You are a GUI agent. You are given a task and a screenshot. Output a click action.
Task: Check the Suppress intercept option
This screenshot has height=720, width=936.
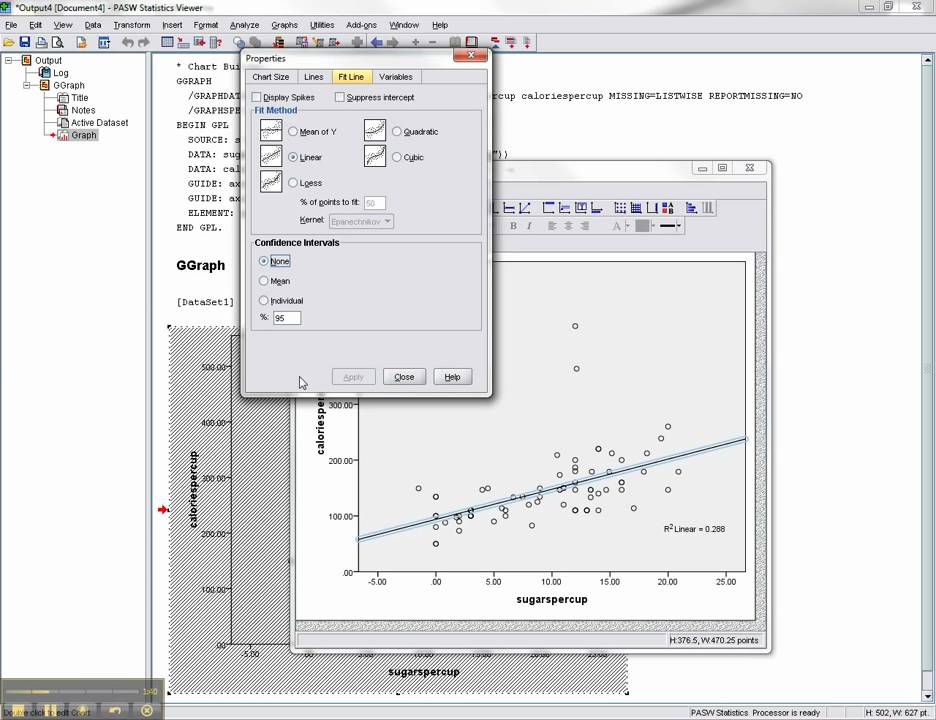[x=340, y=97]
